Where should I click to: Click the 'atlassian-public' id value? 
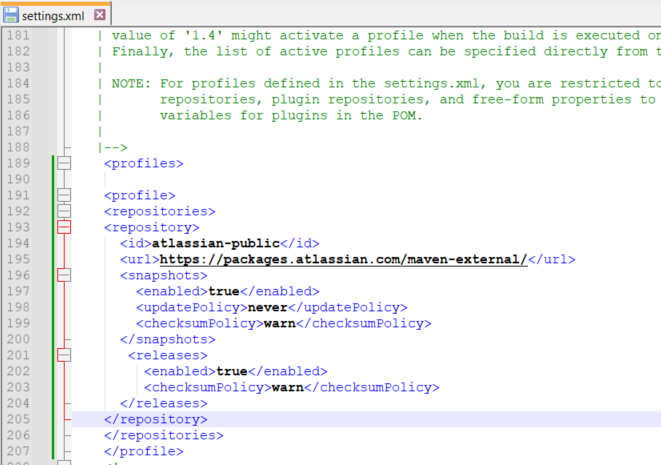(x=215, y=243)
